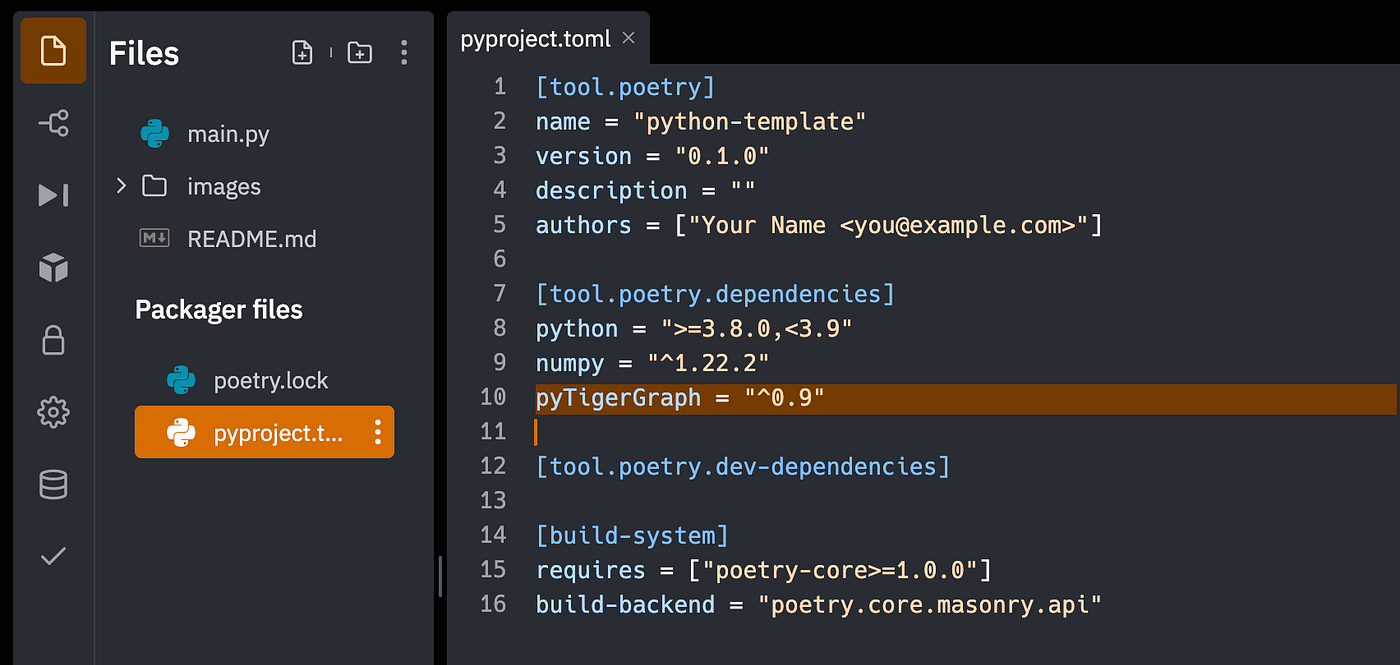Open the Version Control panel
1400x665 pixels.
click(x=53, y=123)
